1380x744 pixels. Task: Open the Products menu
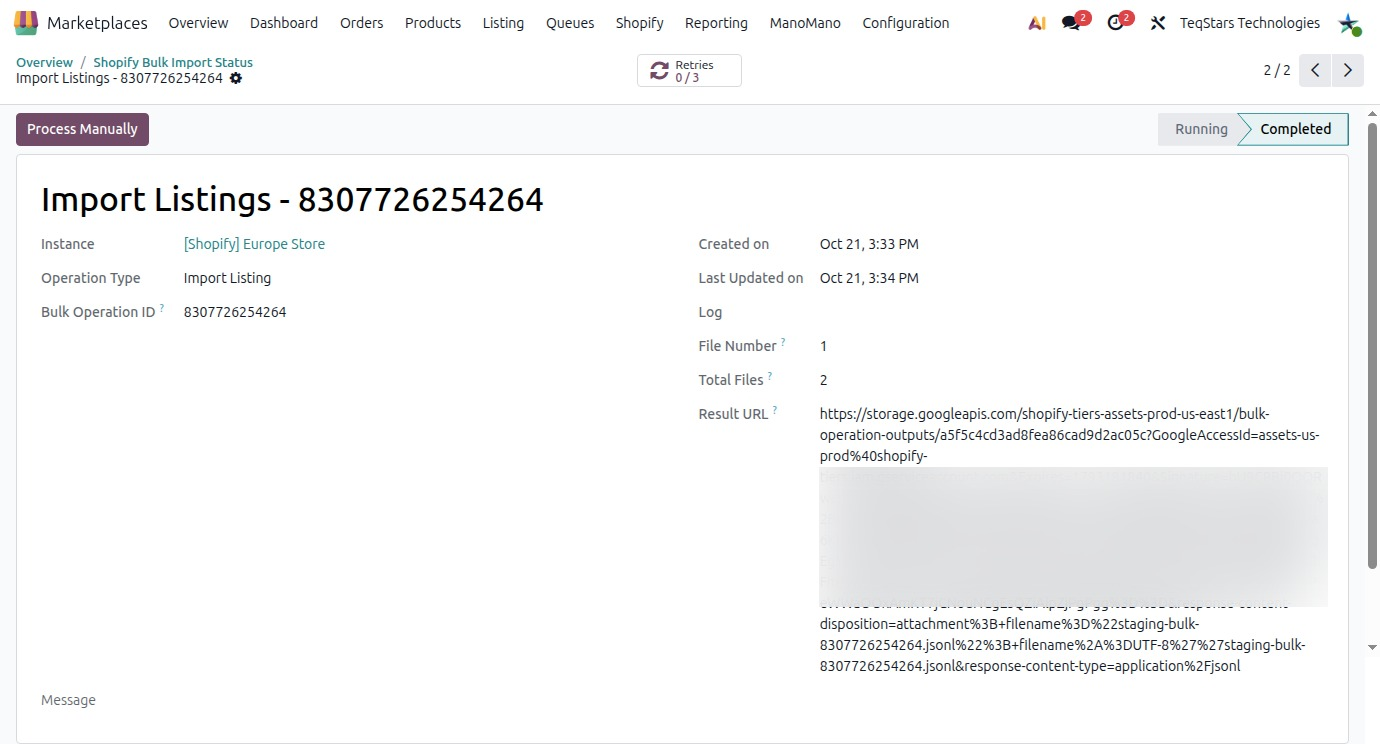click(x=433, y=23)
